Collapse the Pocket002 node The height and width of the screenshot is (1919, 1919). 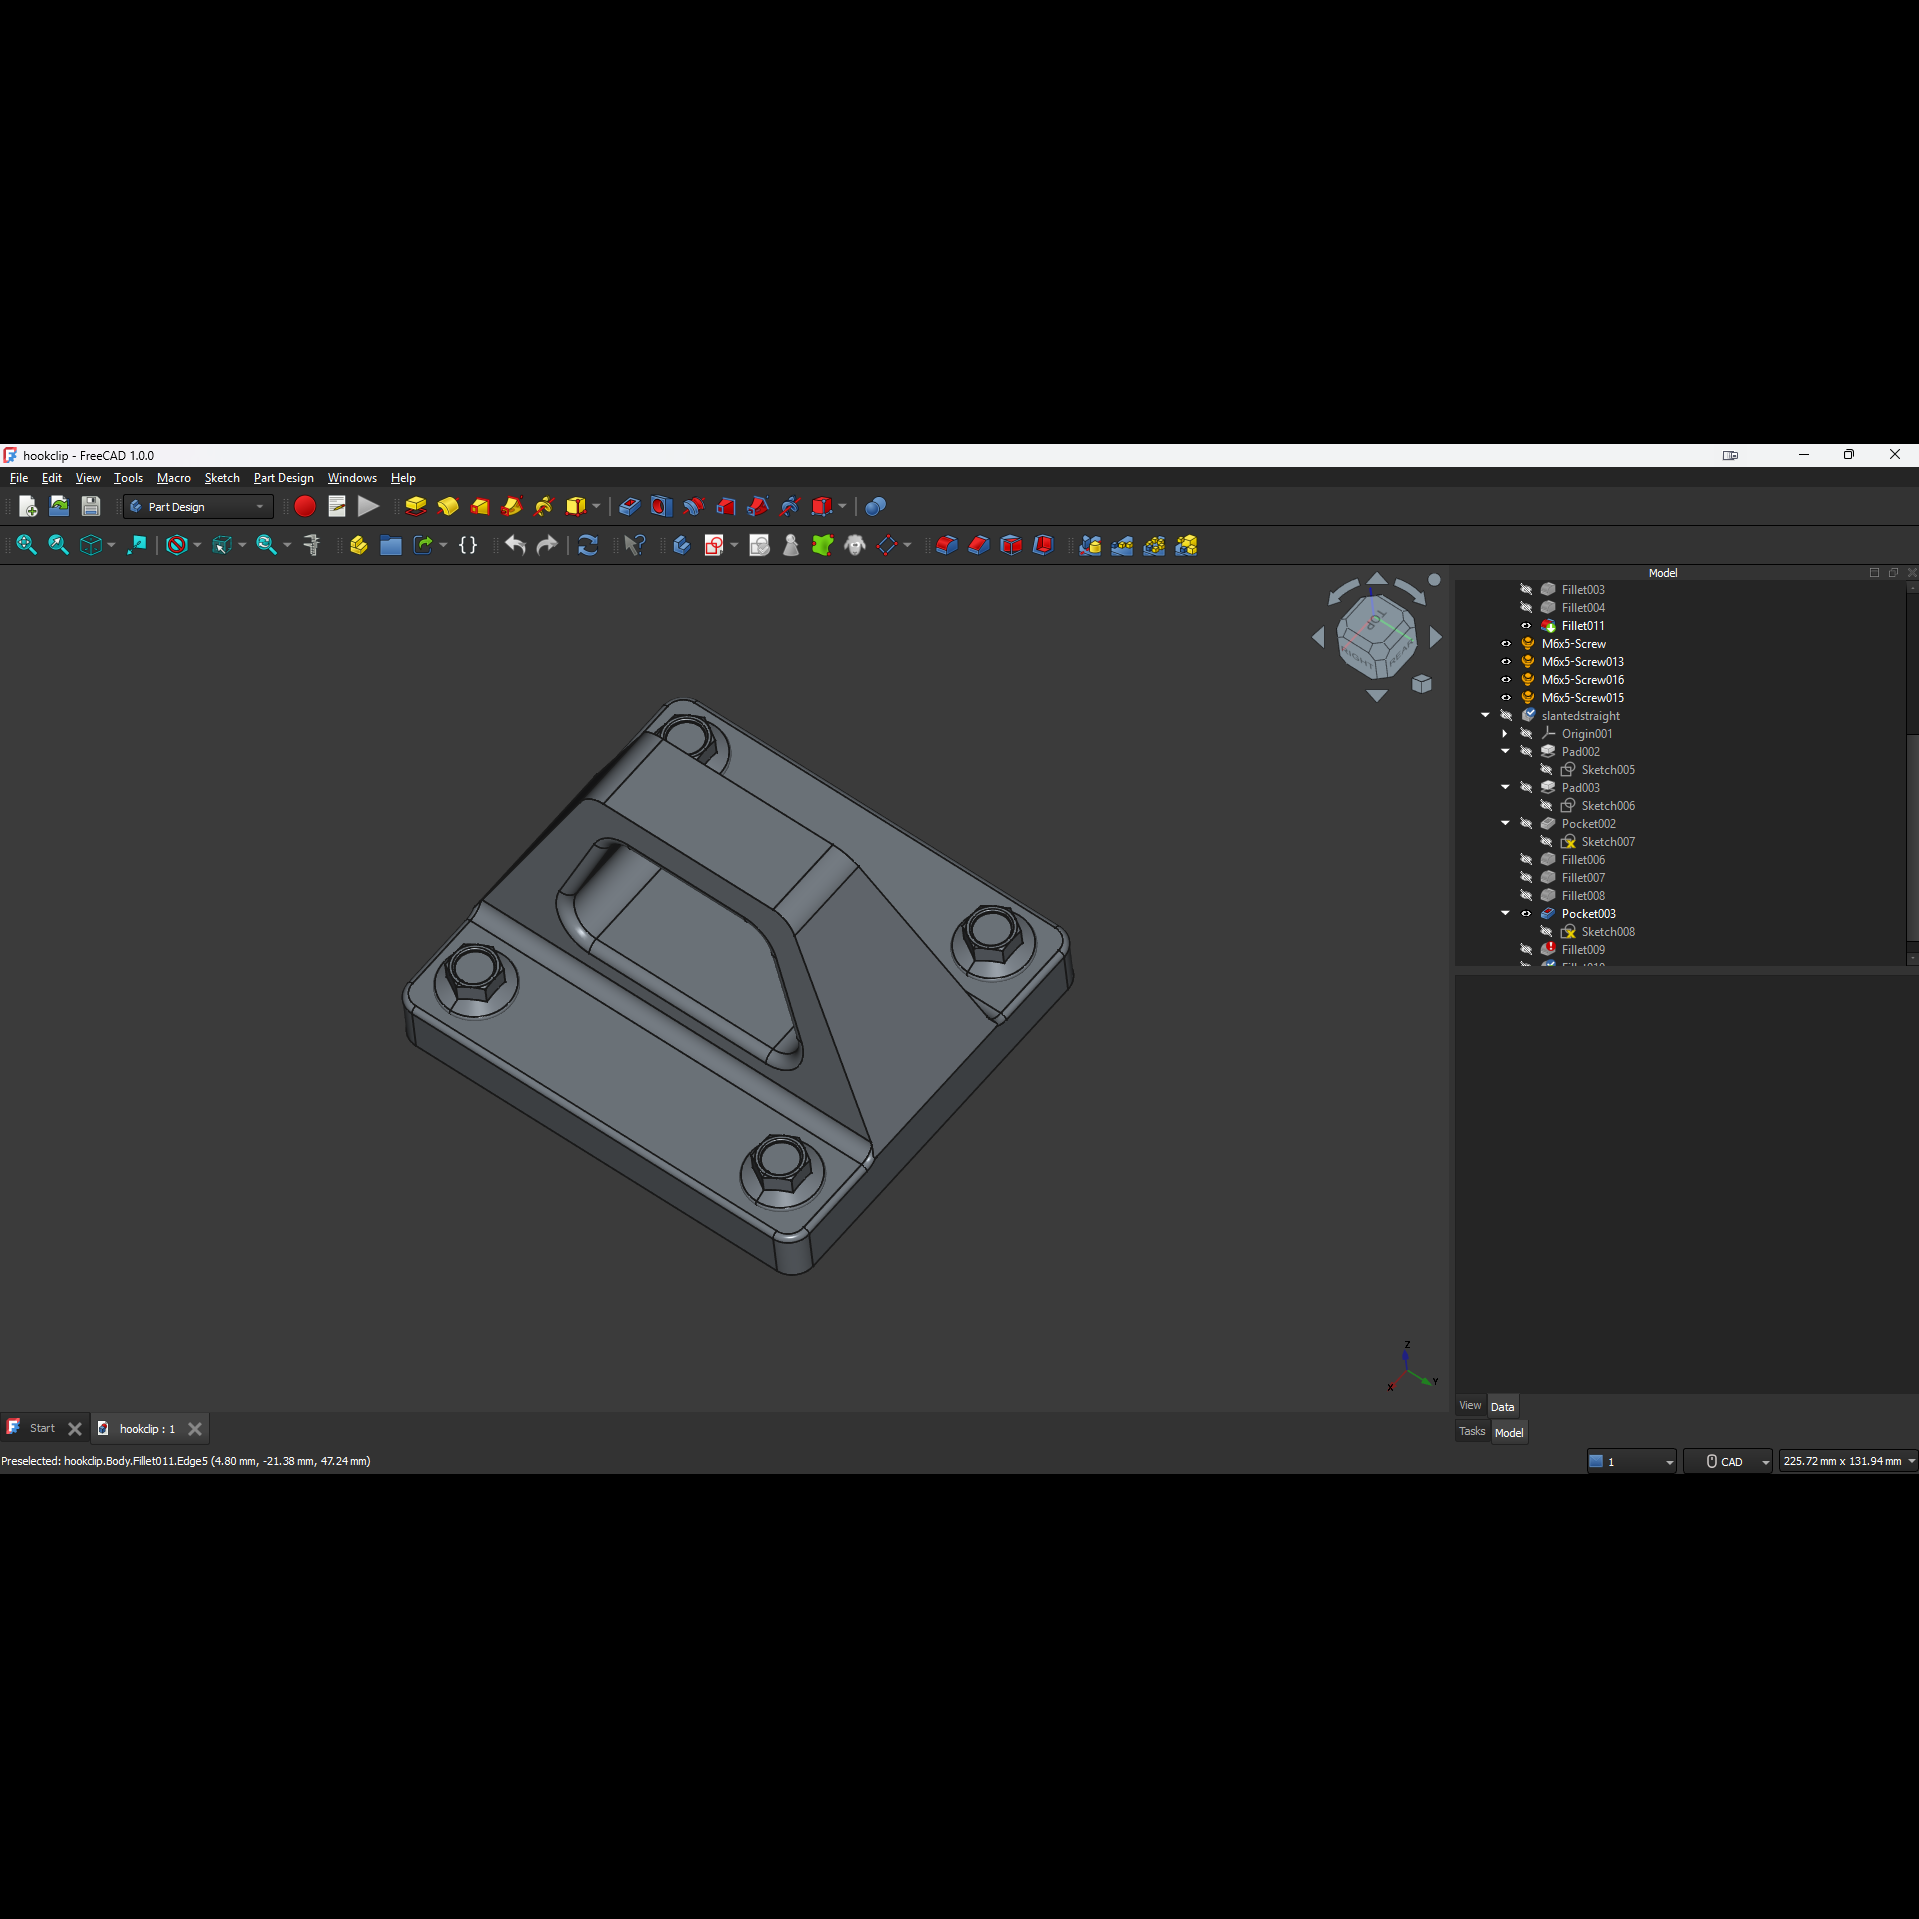point(1505,824)
